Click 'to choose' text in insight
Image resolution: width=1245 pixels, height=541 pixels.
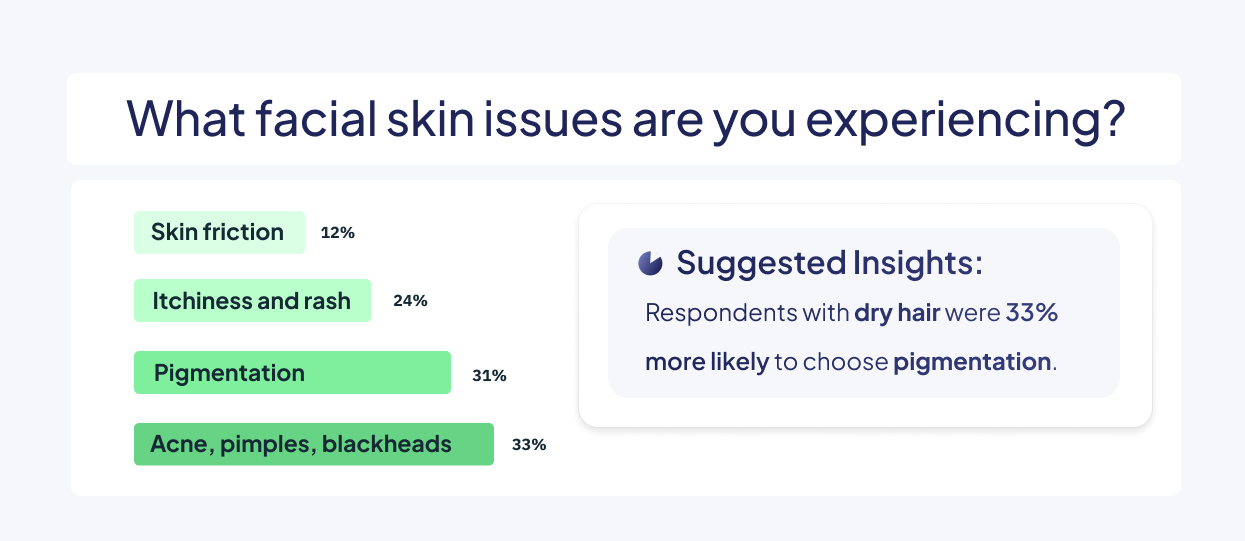tap(831, 362)
